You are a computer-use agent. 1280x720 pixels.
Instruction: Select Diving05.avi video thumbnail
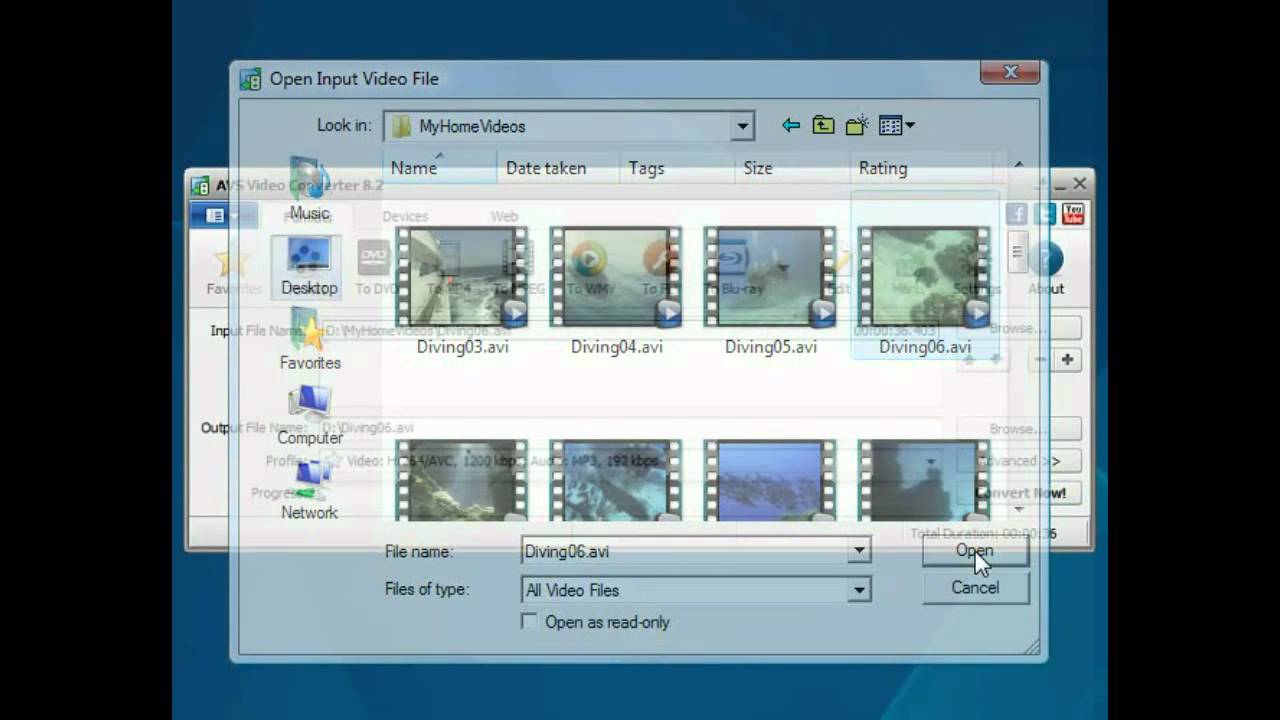770,277
